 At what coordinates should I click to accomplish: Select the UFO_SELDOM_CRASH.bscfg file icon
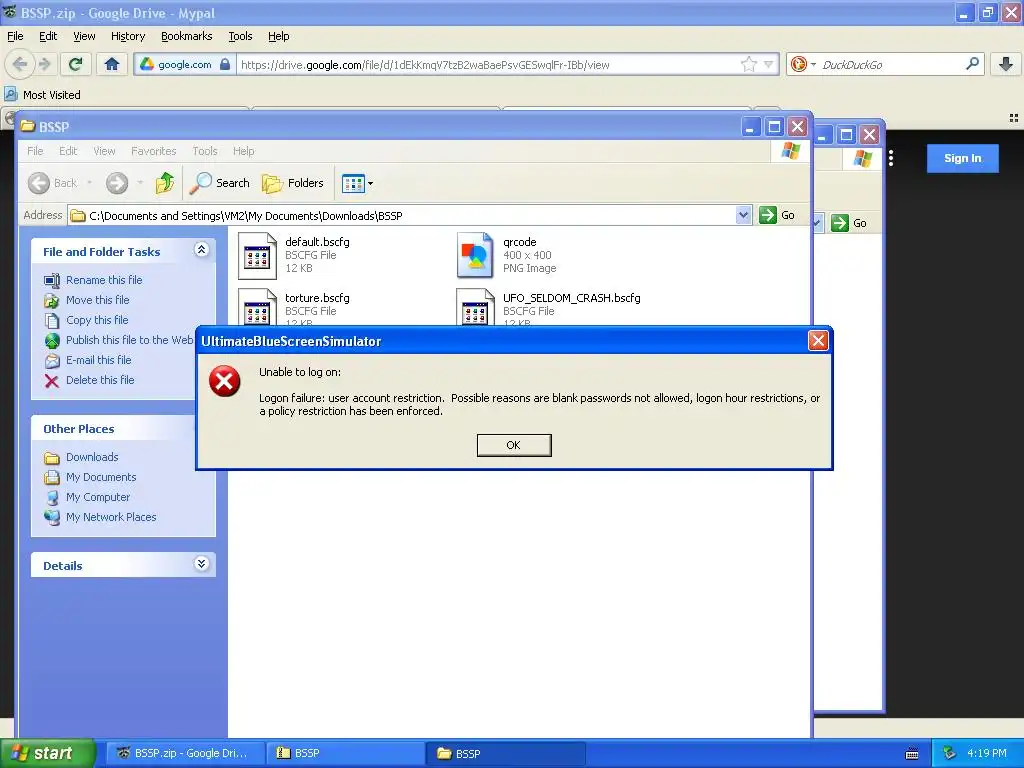tap(475, 307)
